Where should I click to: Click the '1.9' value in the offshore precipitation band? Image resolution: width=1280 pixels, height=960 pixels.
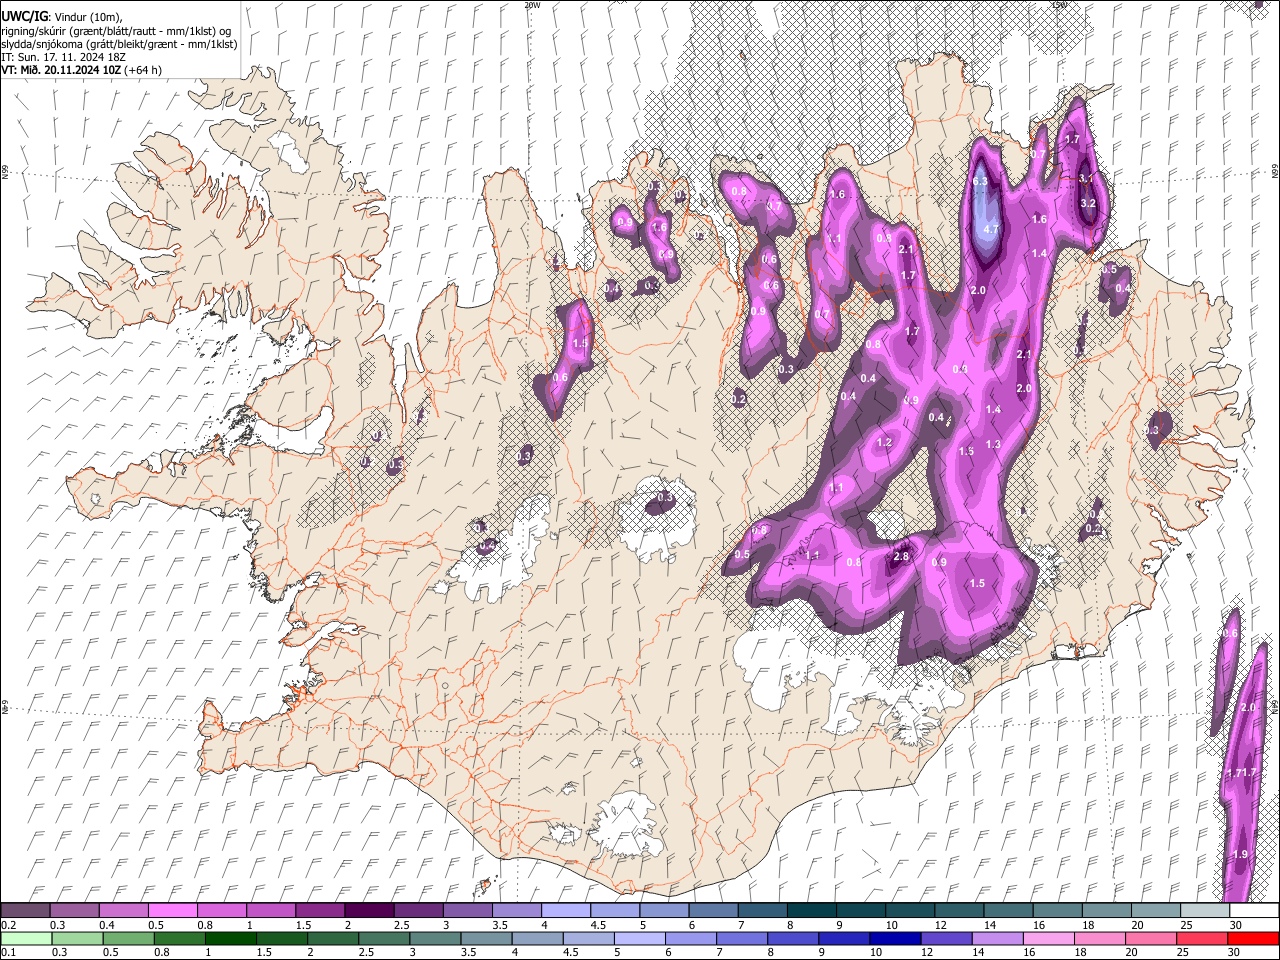coord(1241,854)
